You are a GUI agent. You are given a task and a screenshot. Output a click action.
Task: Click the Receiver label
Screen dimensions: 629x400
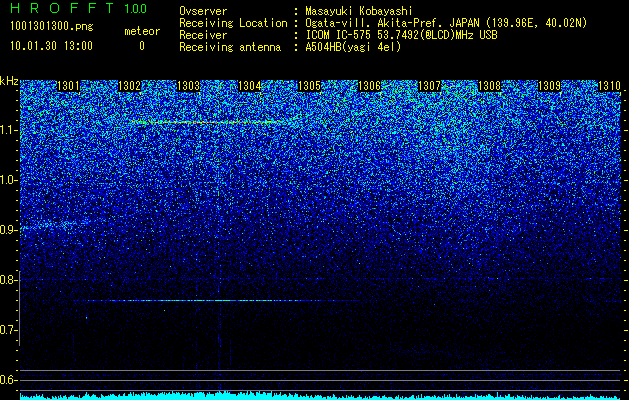[203, 35]
